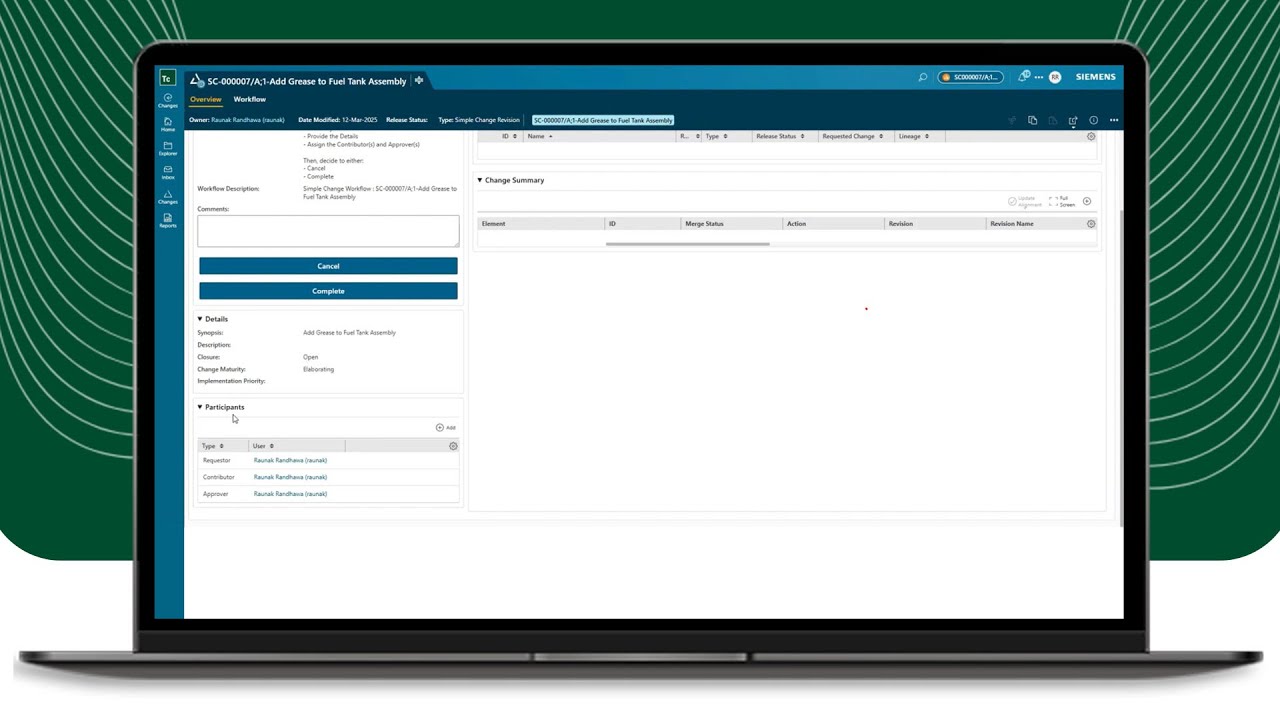Toggle Full Screen in Change Summary
1280x720 pixels.
(x=1062, y=201)
